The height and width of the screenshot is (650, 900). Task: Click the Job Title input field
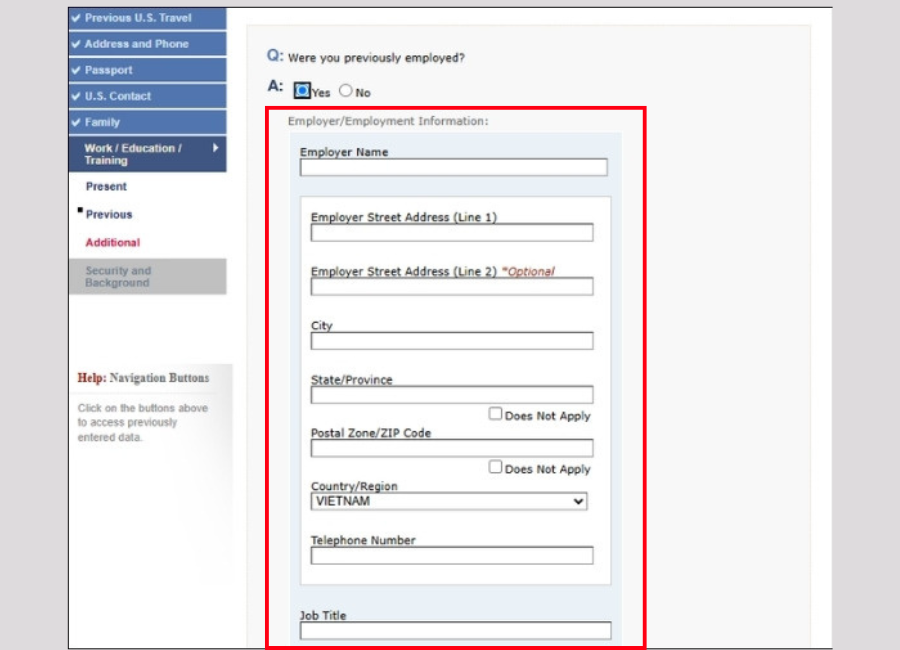pyautogui.click(x=455, y=630)
